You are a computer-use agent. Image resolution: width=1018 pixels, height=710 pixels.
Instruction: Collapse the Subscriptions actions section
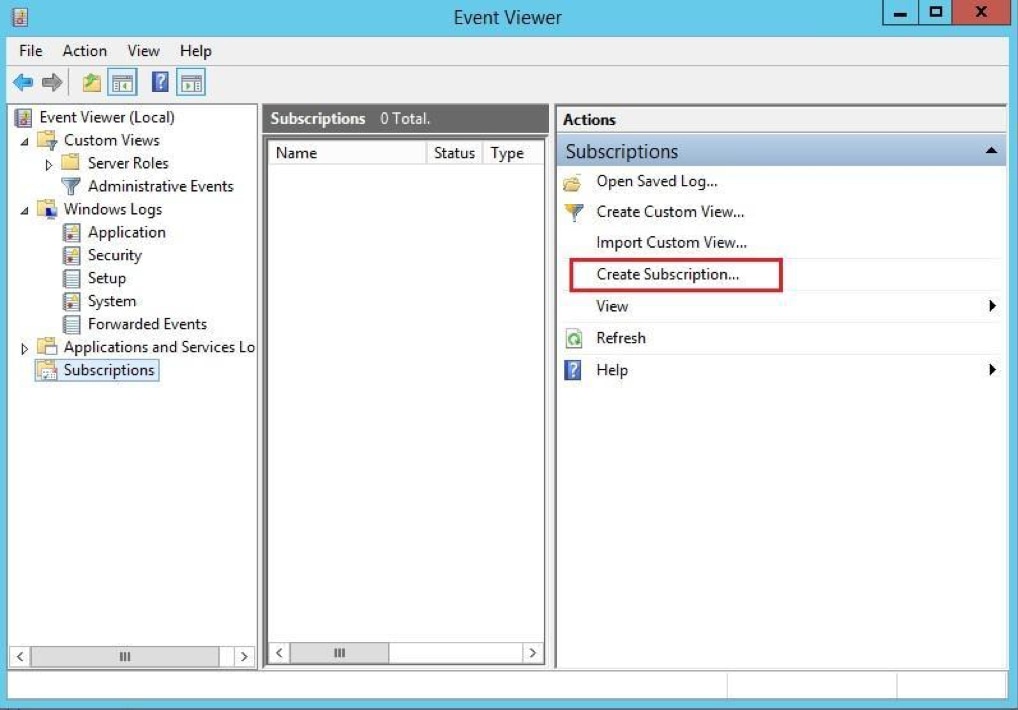[x=990, y=152]
